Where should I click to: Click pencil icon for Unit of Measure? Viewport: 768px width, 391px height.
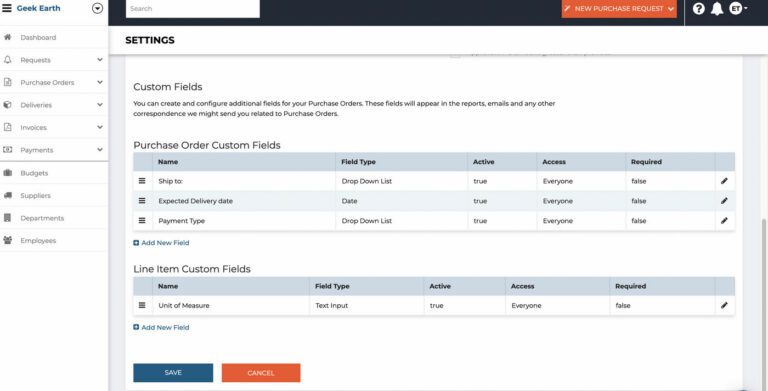click(x=724, y=305)
